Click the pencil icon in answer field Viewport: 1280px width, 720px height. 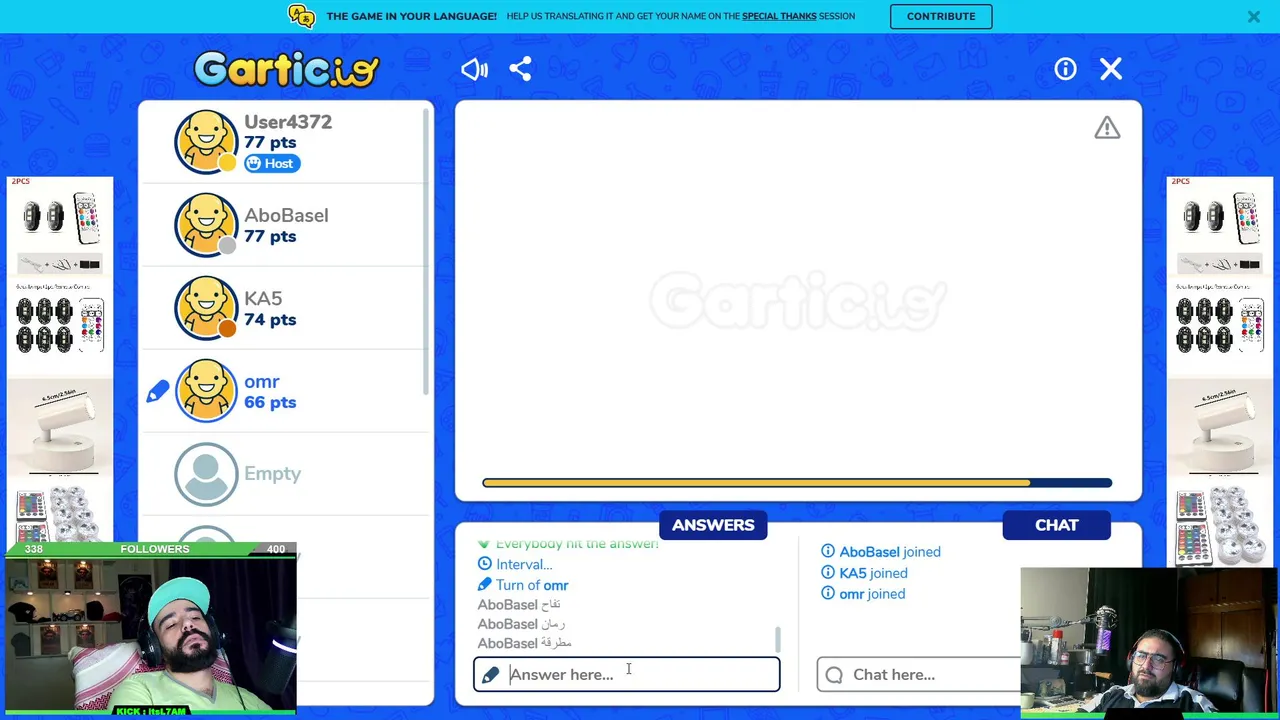coord(490,675)
